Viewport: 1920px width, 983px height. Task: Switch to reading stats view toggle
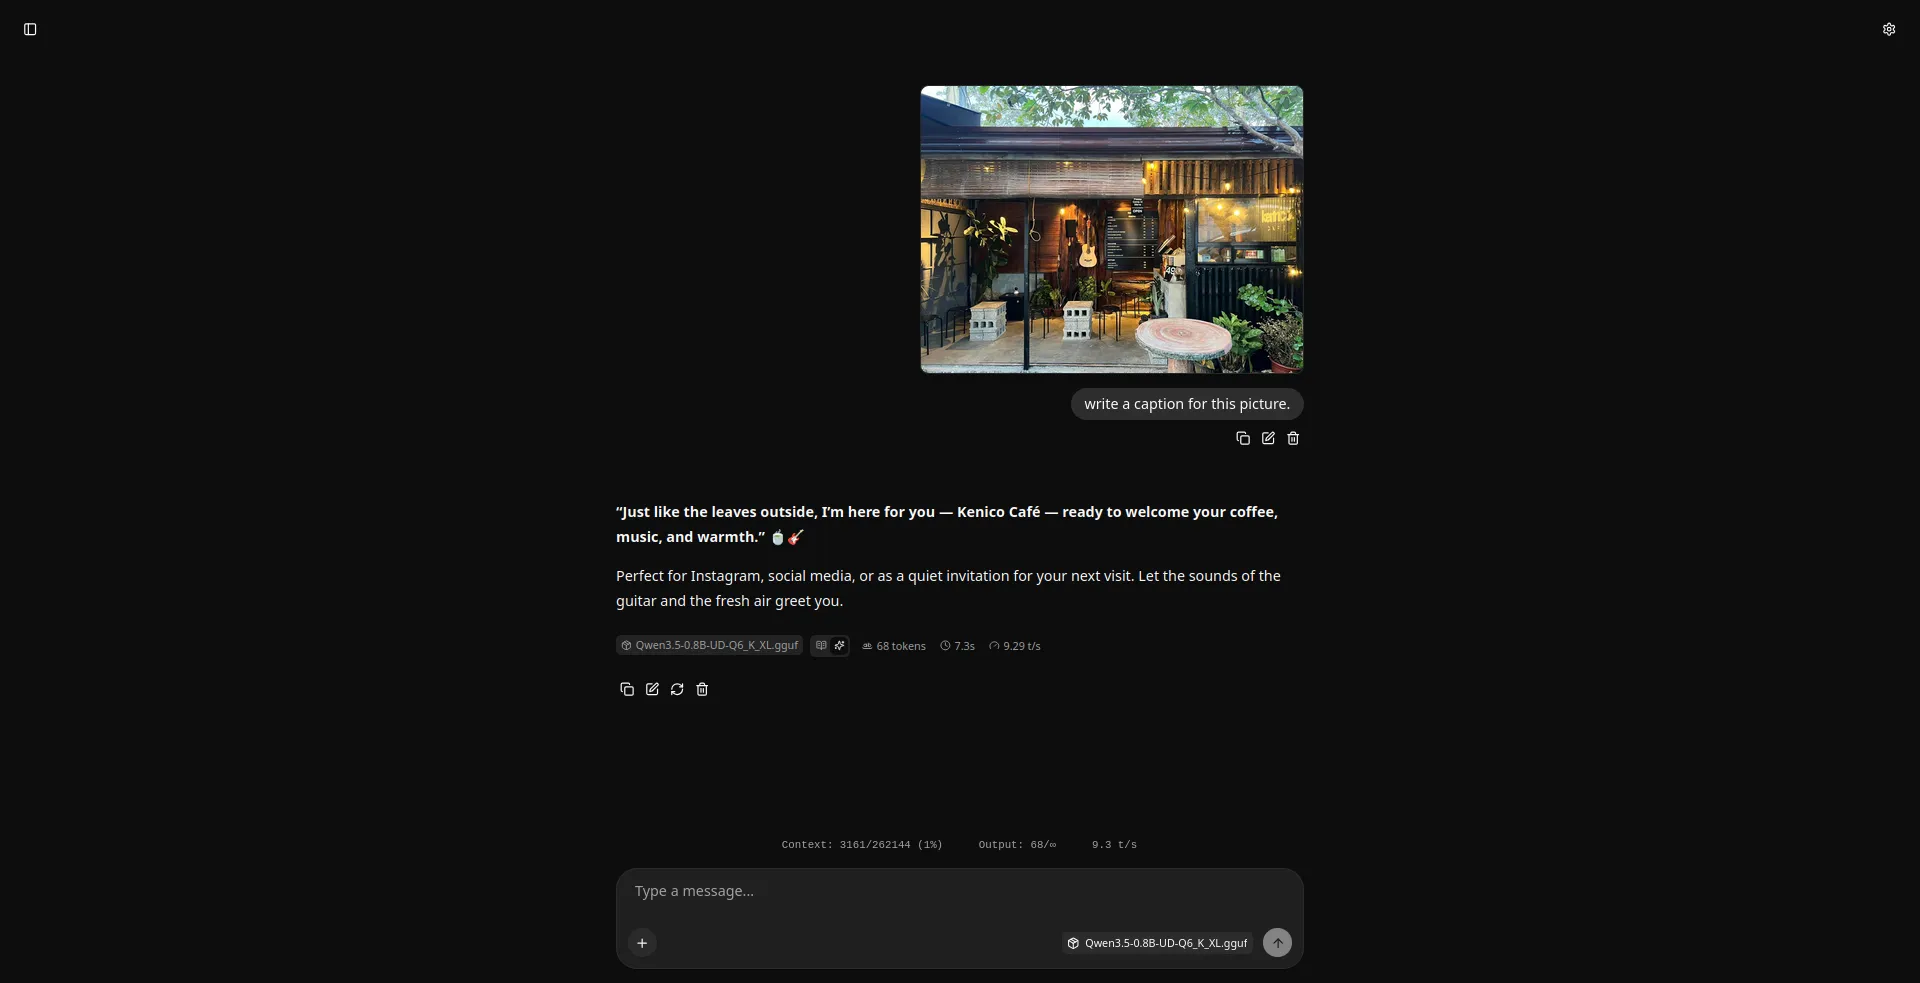click(x=821, y=645)
